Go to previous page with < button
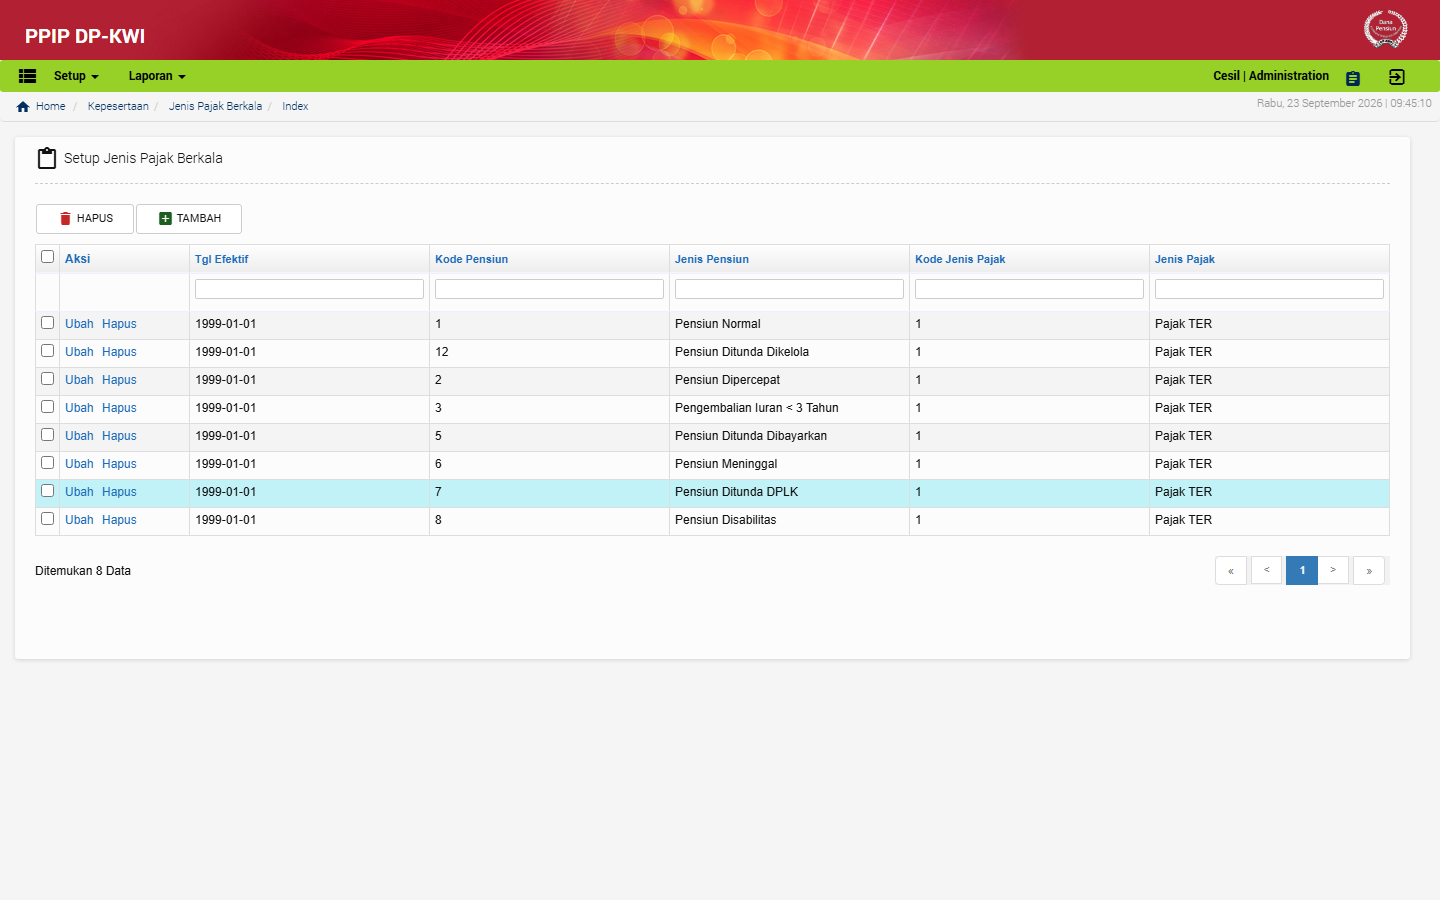This screenshot has width=1440, height=900. click(1266, 570)
